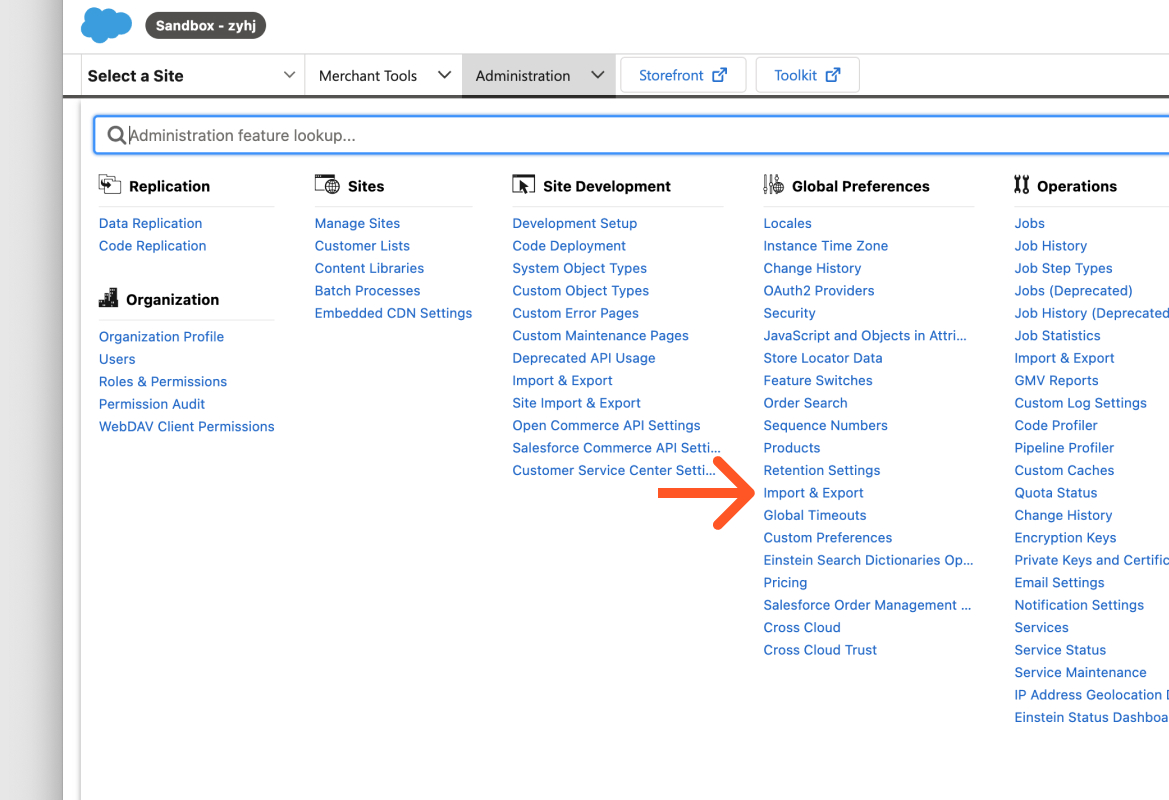
Task: Click the Global Preferences sliders icon
Action: (x=773, y=184)
